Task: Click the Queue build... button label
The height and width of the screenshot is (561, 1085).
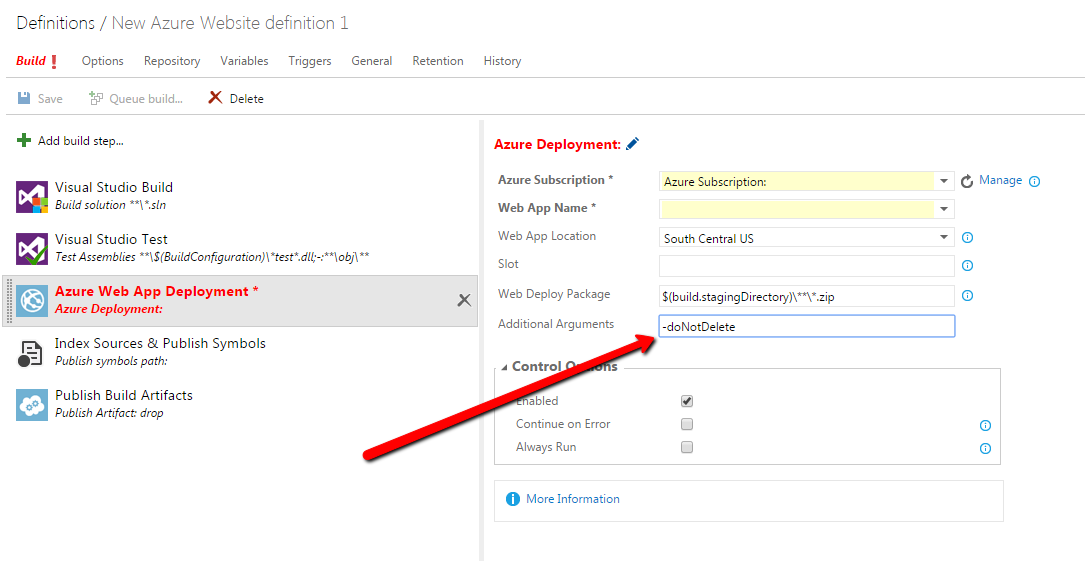Action: tap(146, 99)
